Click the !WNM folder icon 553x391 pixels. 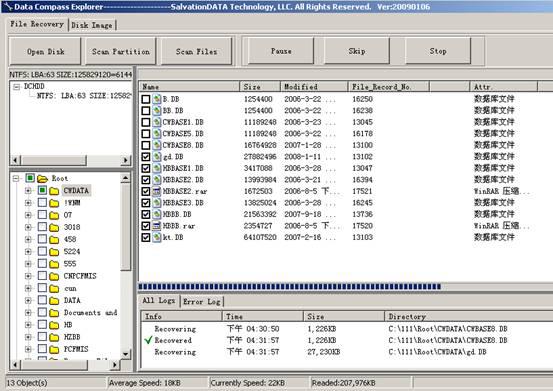[54, 203]
